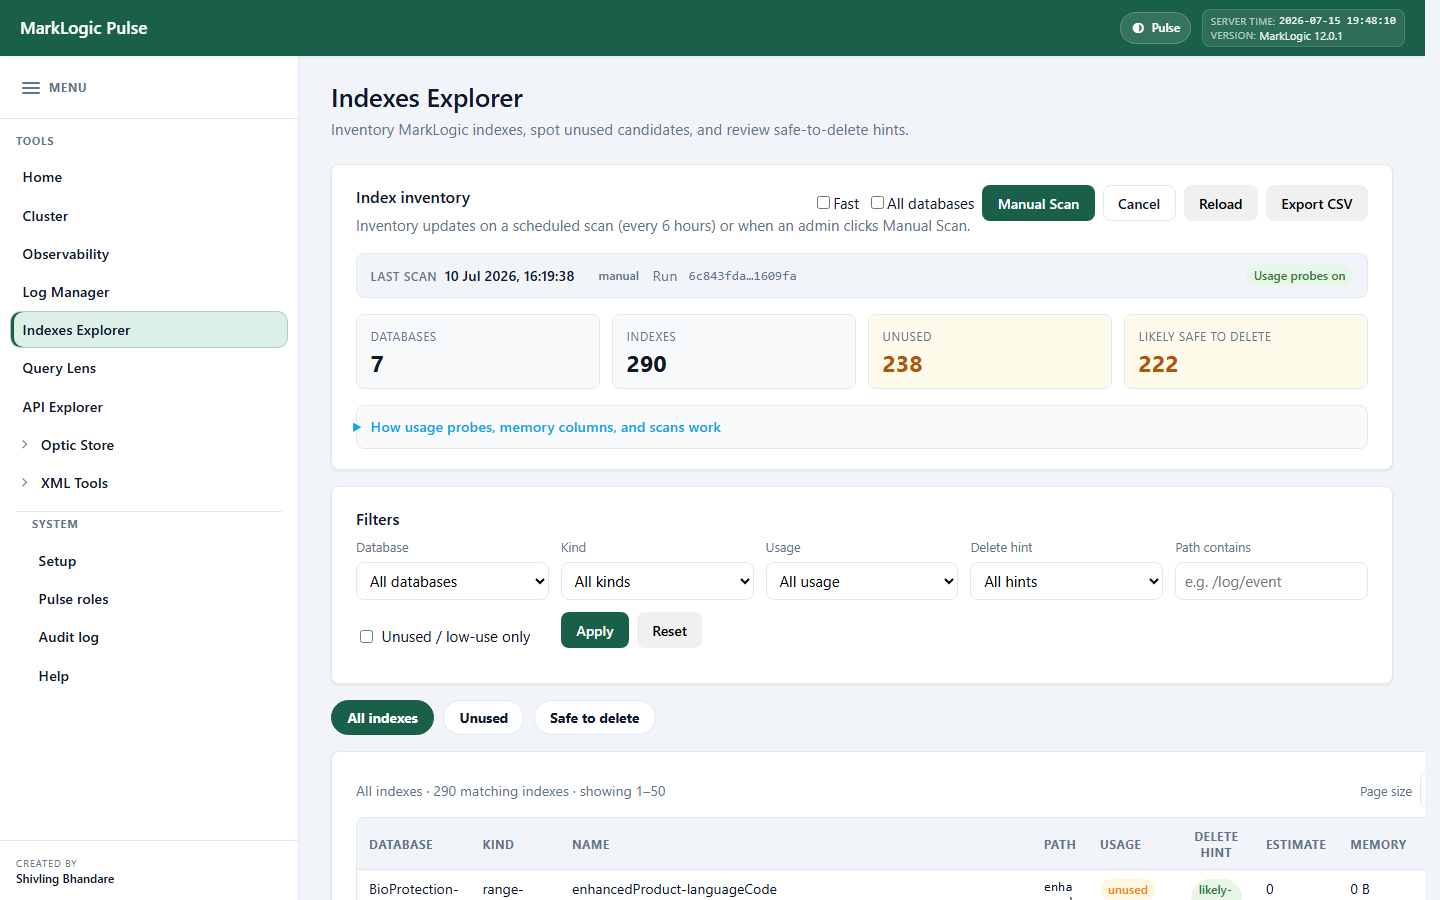Click the MarkLogic Pulse logo title
This screenshot has height=900, width=1440.
coord(84,28)
